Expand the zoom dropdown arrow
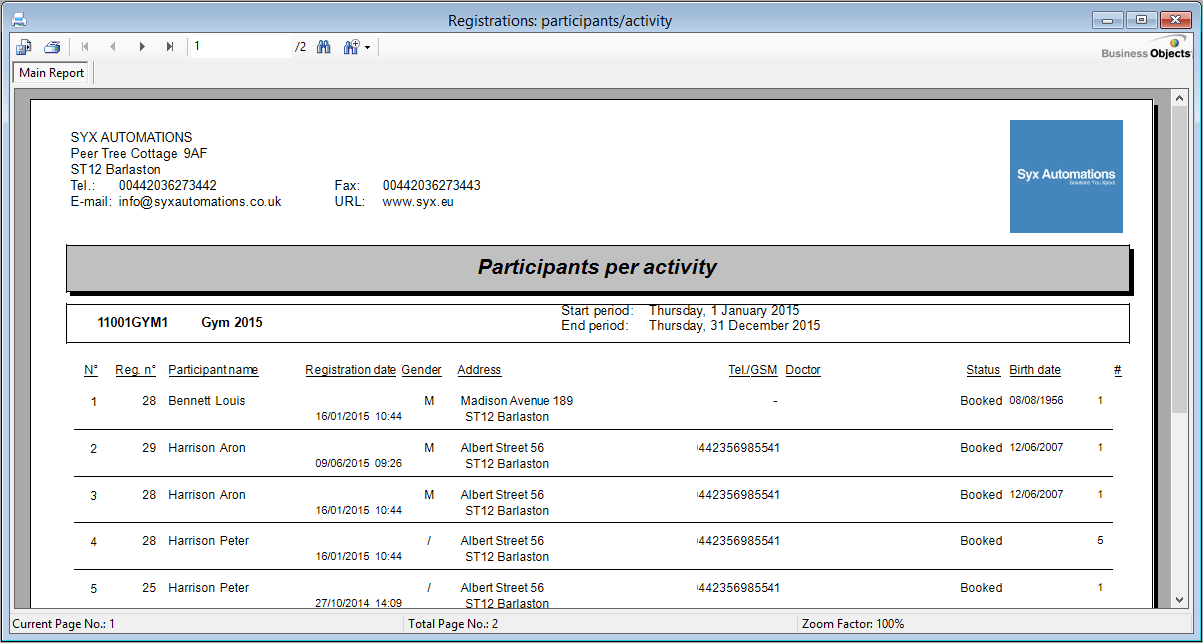This screenshot has height=643, width=1203. (368, 48)
